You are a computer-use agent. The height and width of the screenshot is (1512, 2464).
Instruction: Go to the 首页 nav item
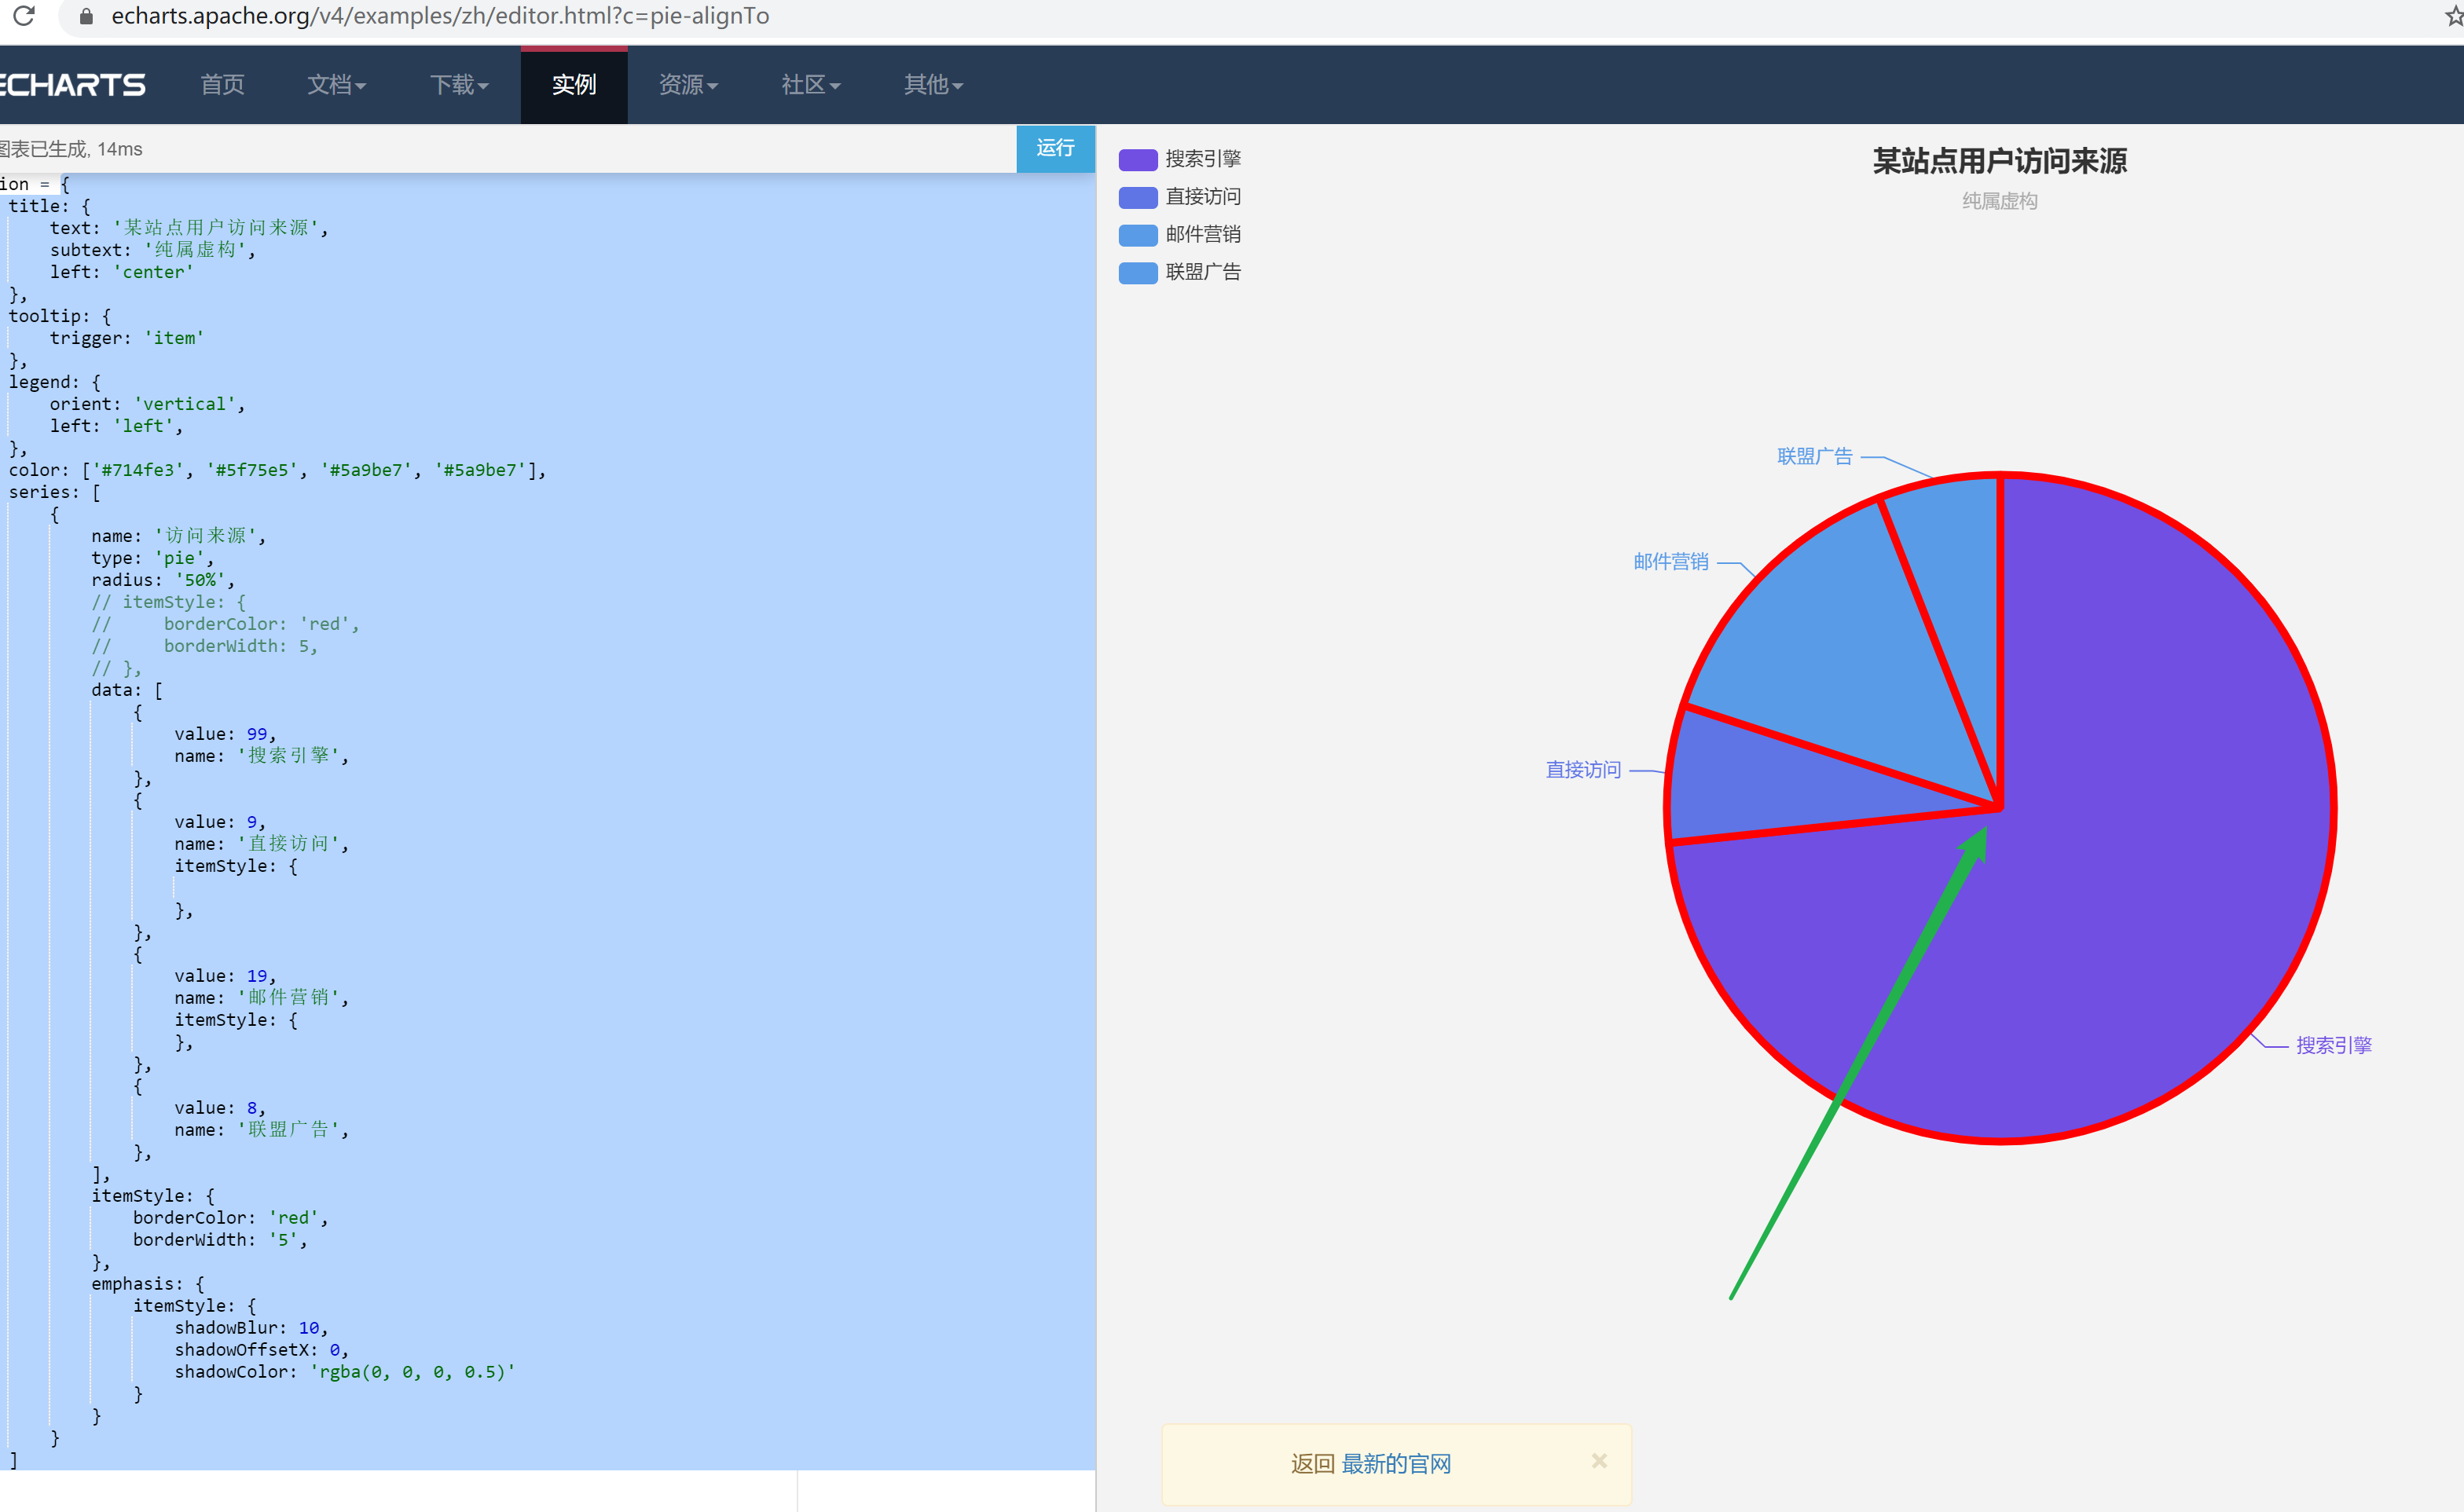pos(222,85)
